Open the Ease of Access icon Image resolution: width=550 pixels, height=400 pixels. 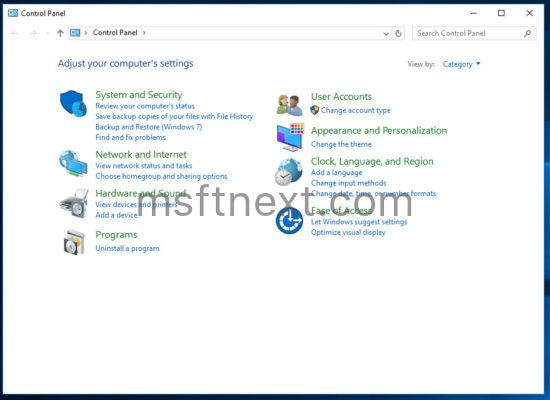coord(289,220)
